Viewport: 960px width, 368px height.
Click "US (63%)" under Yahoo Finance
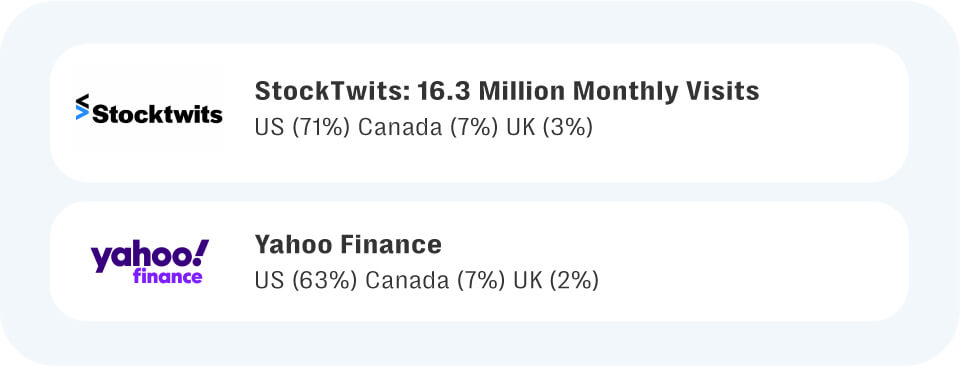pos(306,280)
